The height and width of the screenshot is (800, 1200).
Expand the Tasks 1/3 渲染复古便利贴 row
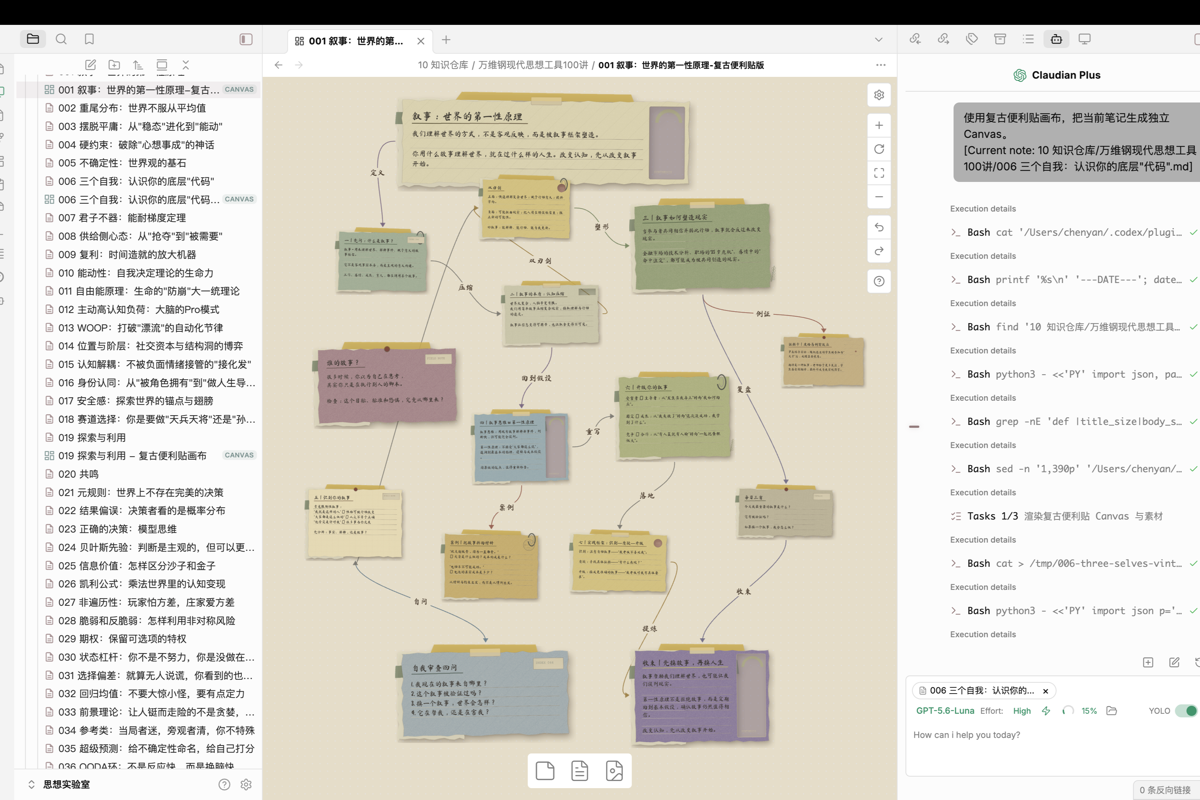pyautogui.click(x=1074, y=516)
